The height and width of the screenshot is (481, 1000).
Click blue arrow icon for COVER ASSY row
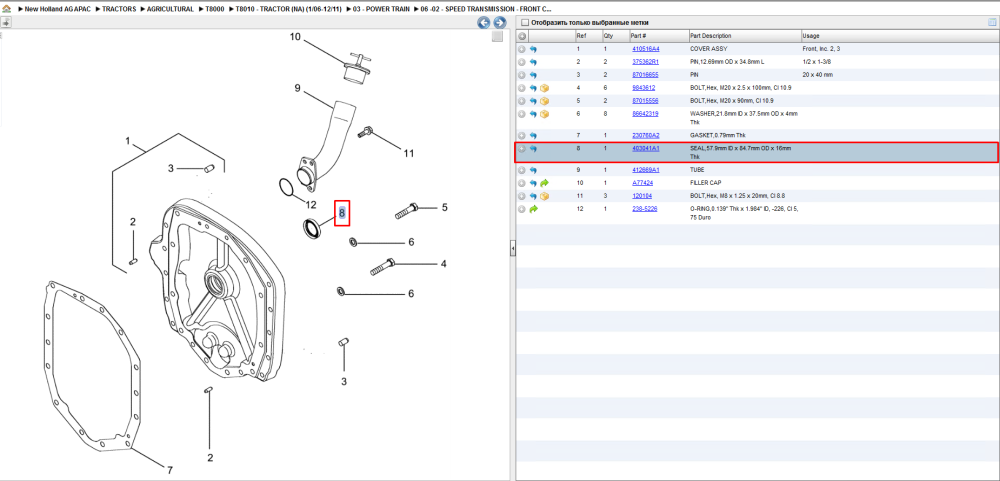(x=533, y=49)
